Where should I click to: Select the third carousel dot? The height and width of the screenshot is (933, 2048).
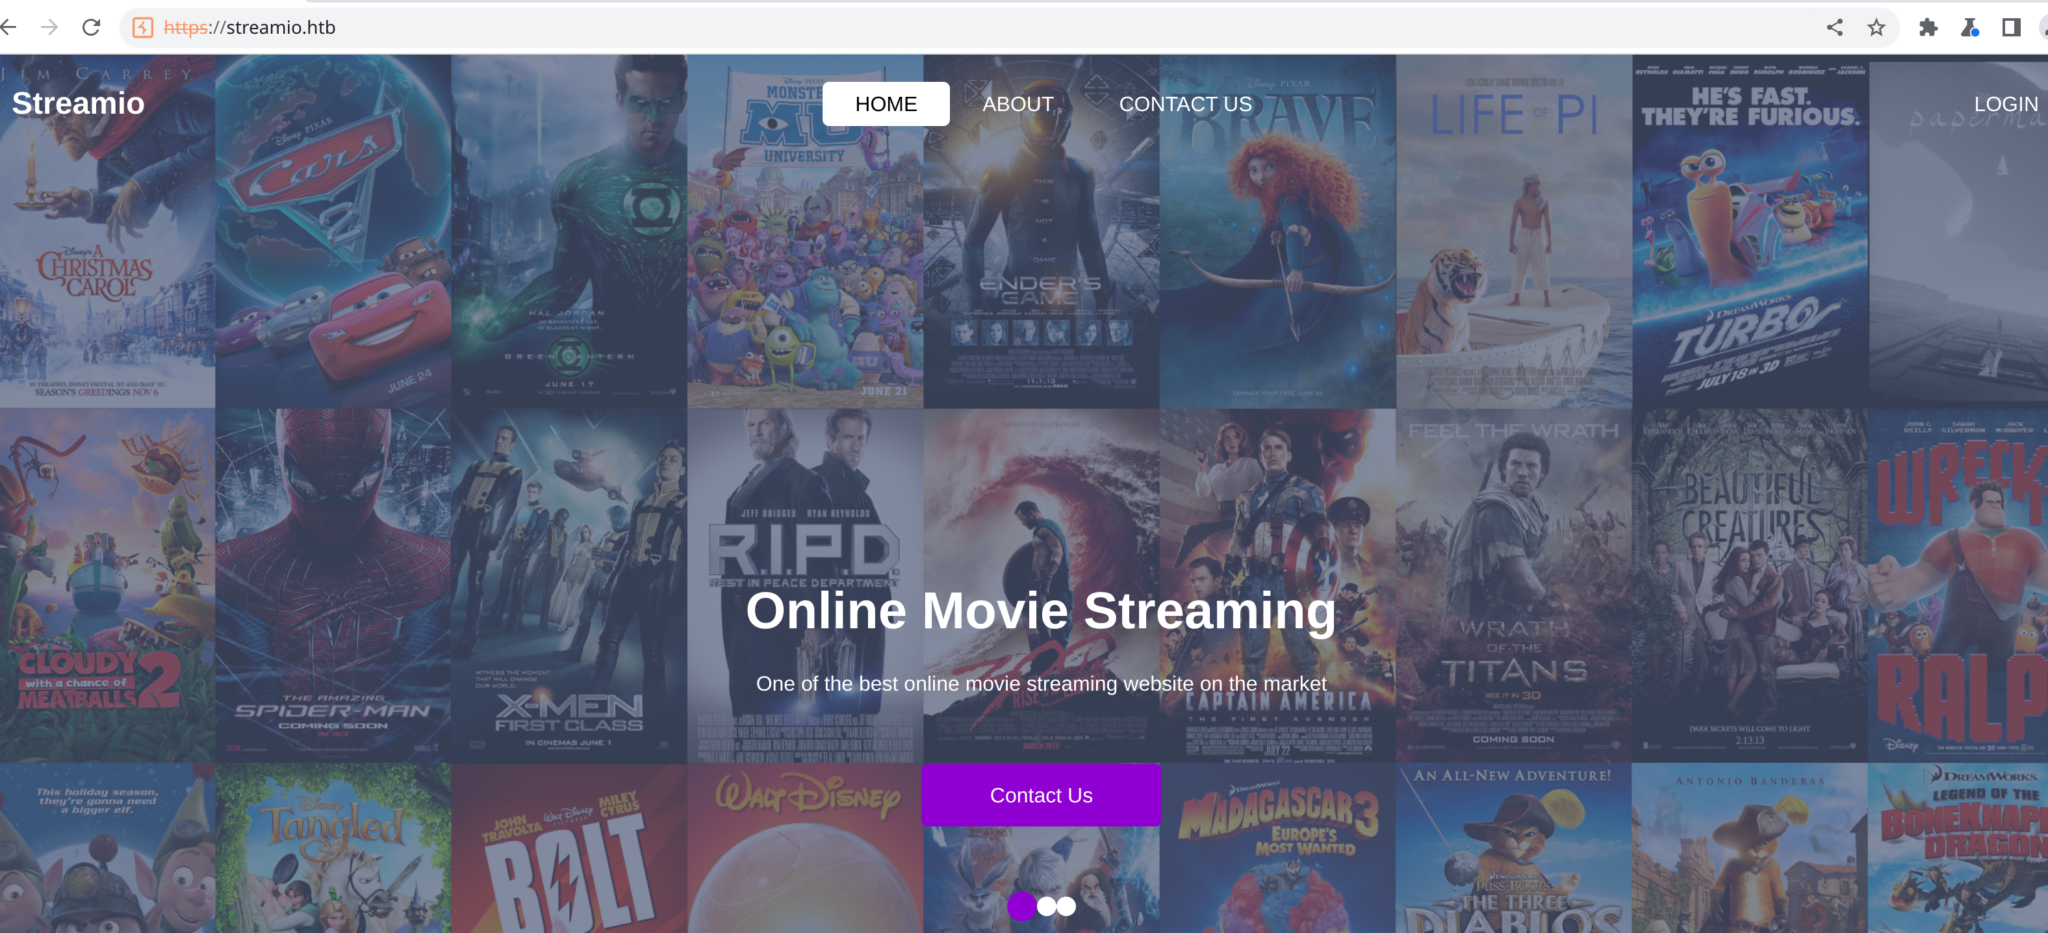click(x=1066, y=906)
